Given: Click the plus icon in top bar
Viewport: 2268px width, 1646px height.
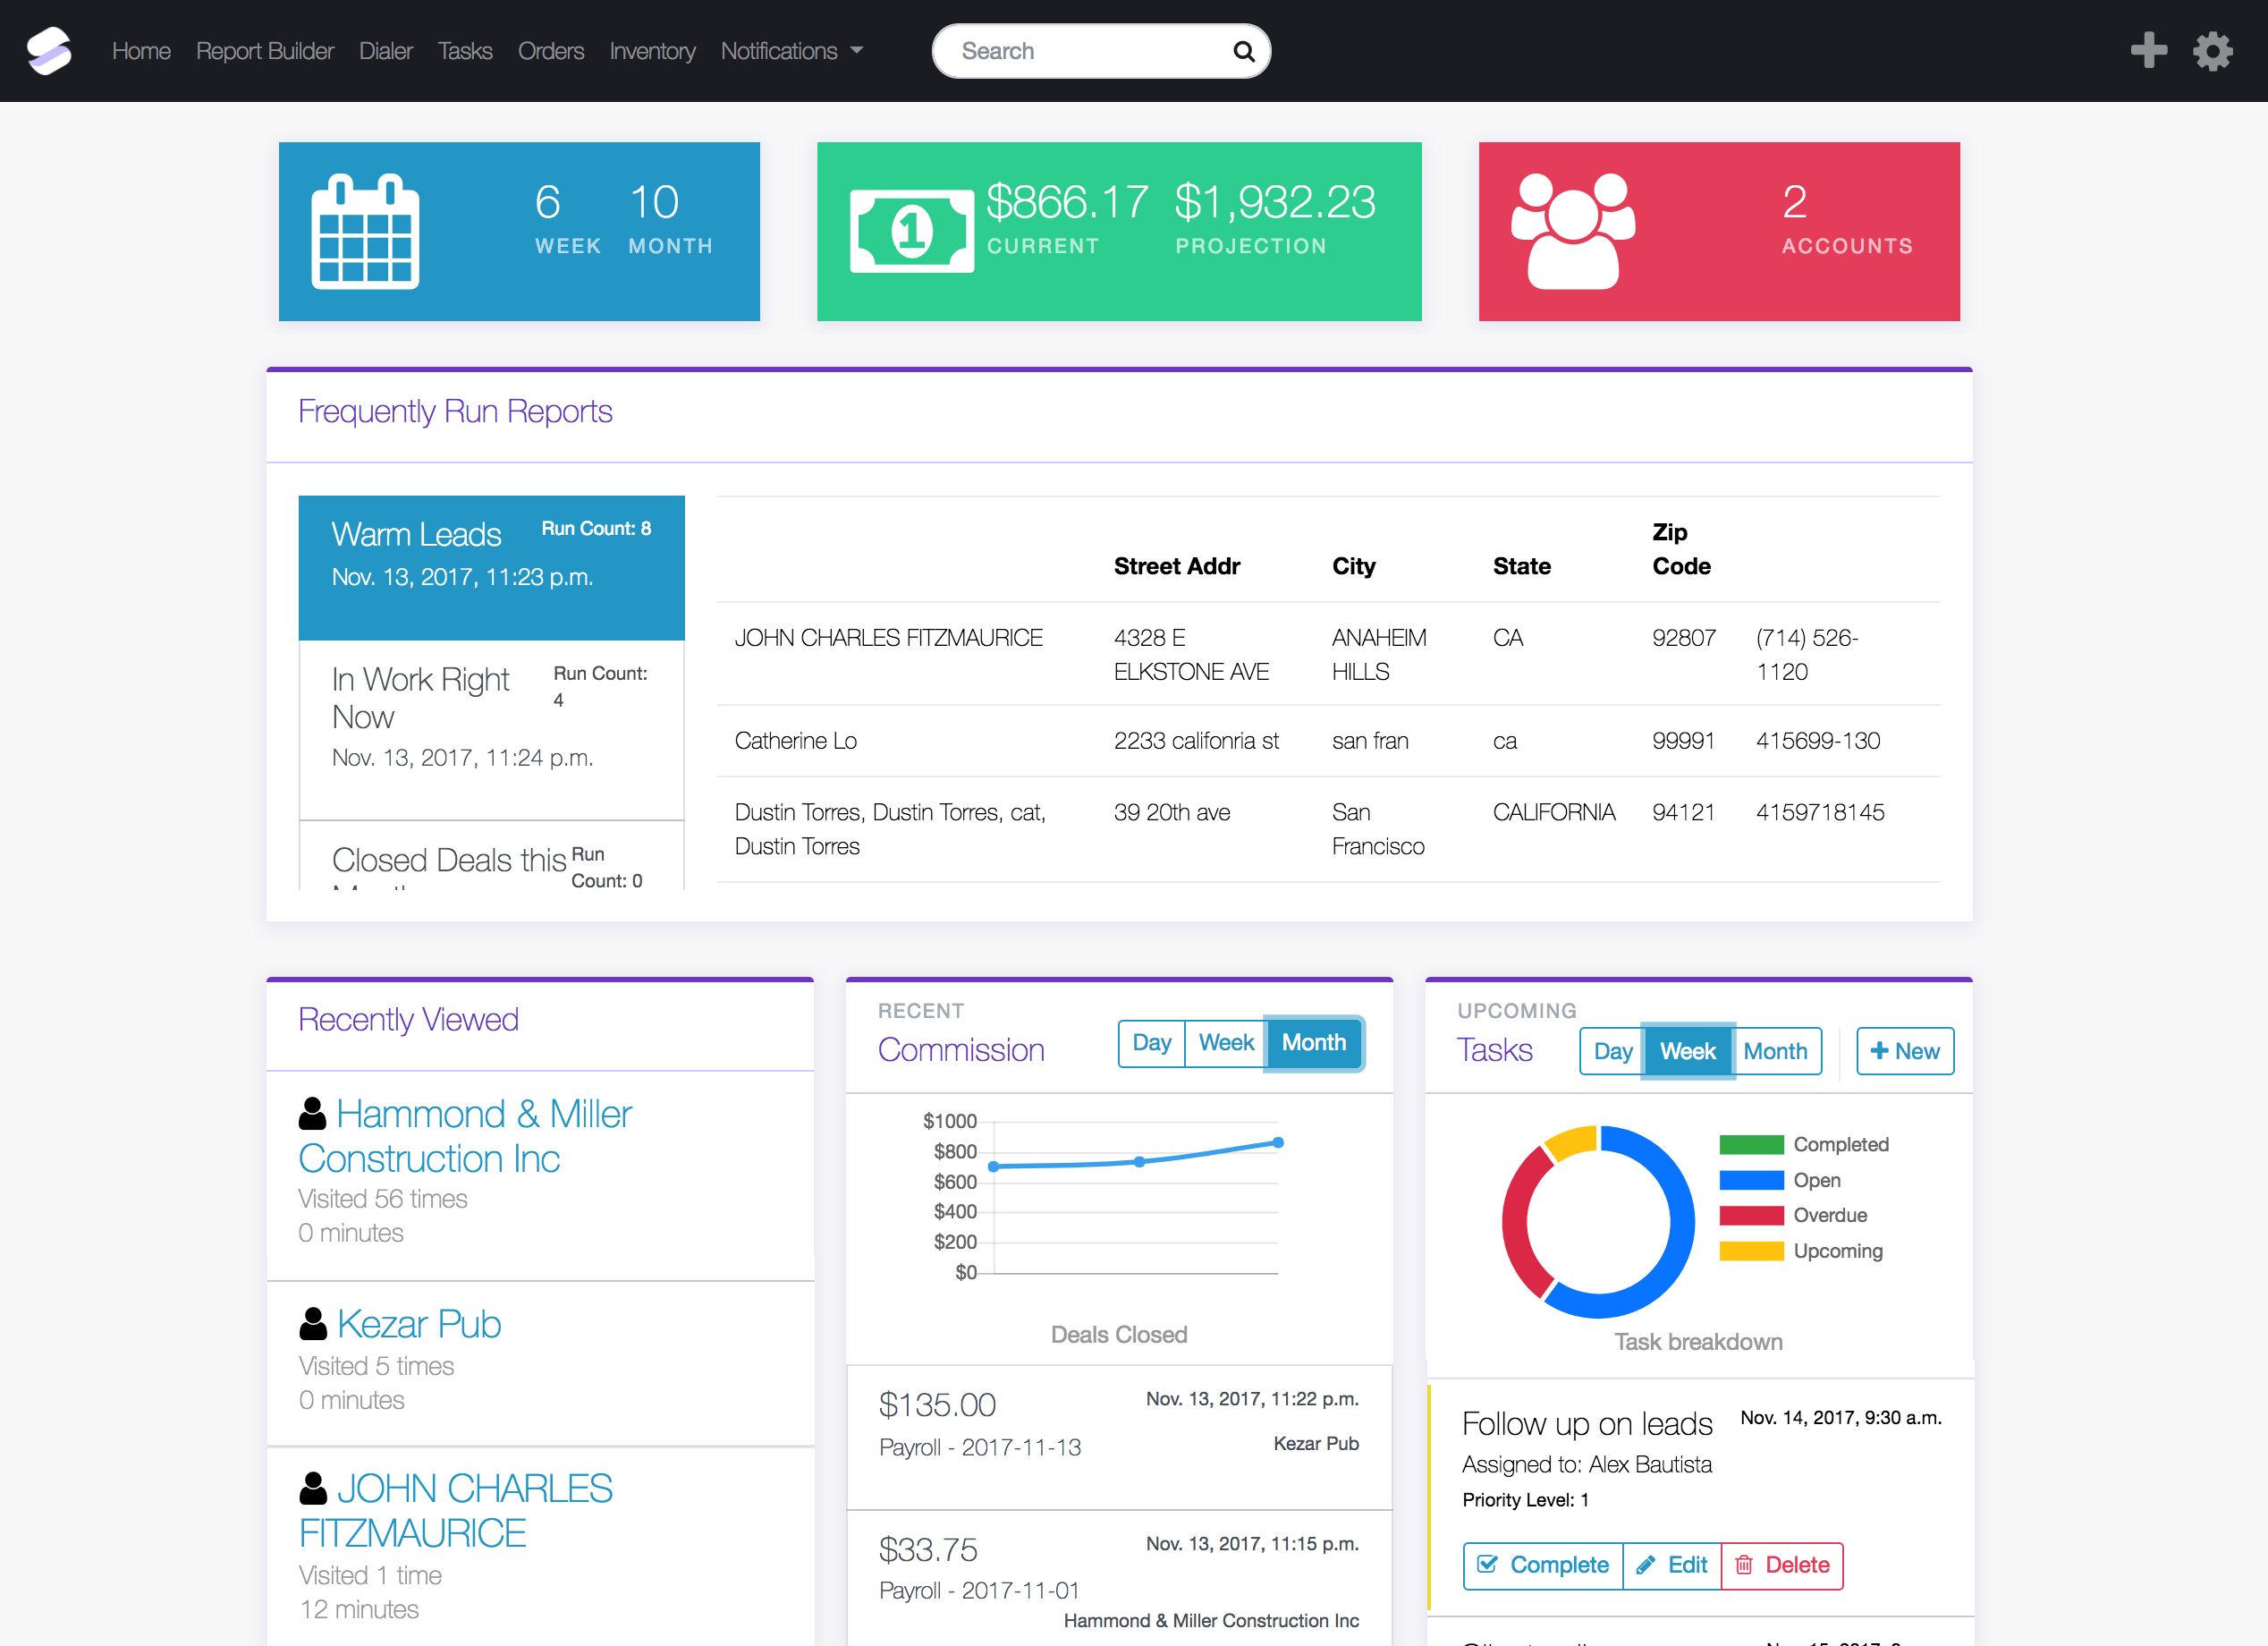Looking at the screenshot, I should pyautogui.click(x=2148, y=50).
